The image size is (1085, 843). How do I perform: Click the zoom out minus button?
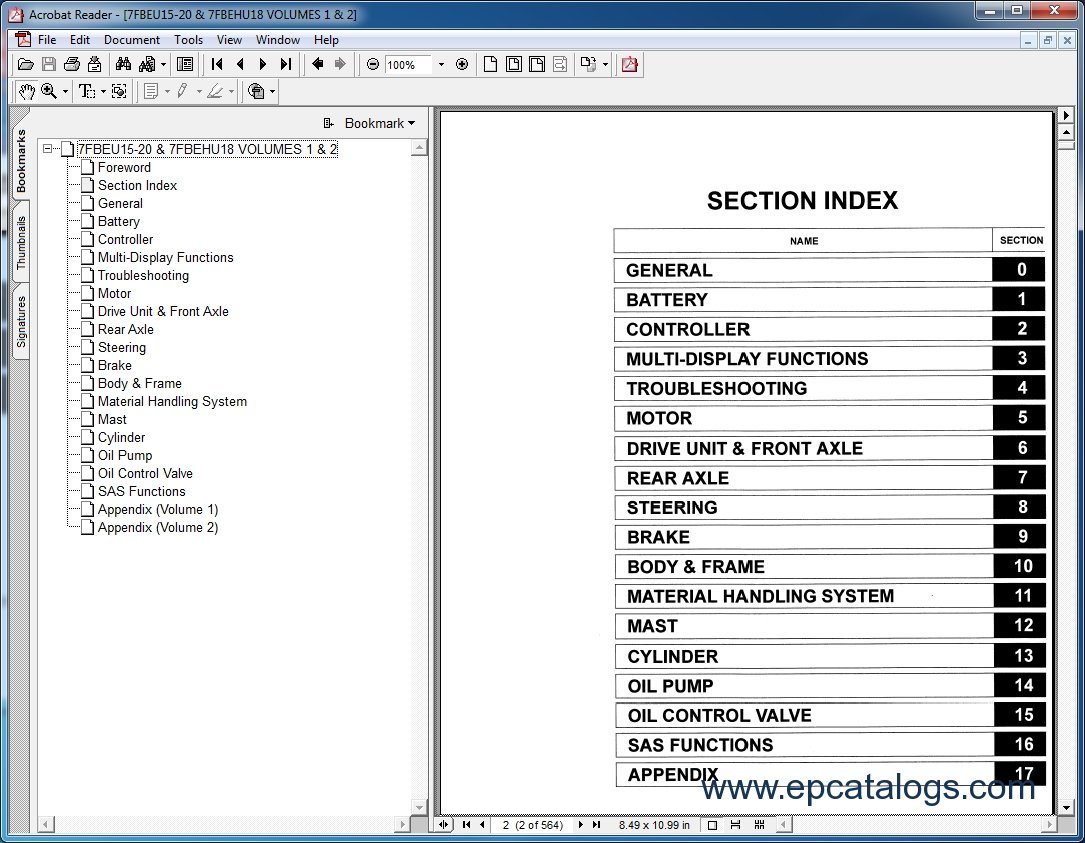click(x=373, y=64)
